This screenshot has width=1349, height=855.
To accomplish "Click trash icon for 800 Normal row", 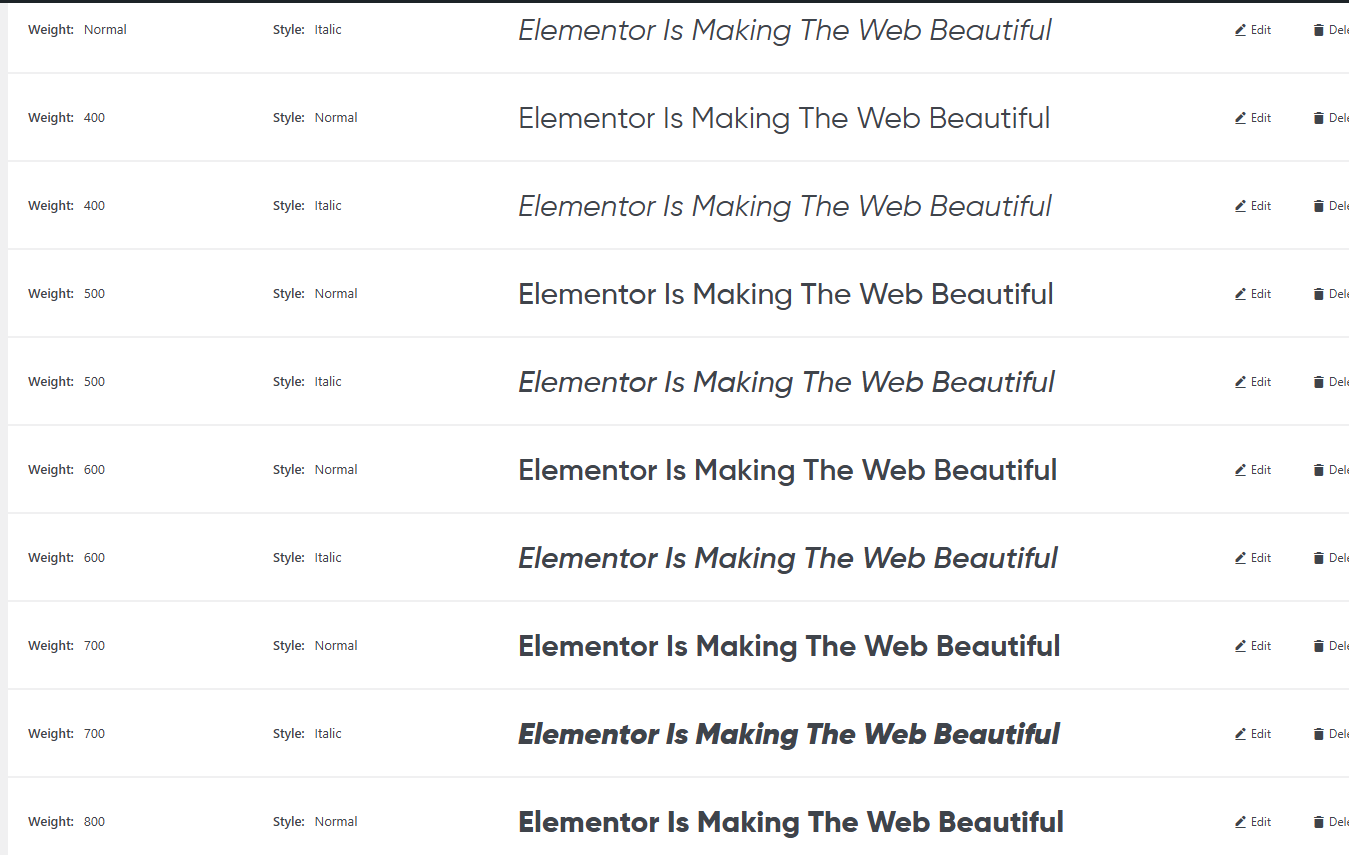I will 1318,822.
